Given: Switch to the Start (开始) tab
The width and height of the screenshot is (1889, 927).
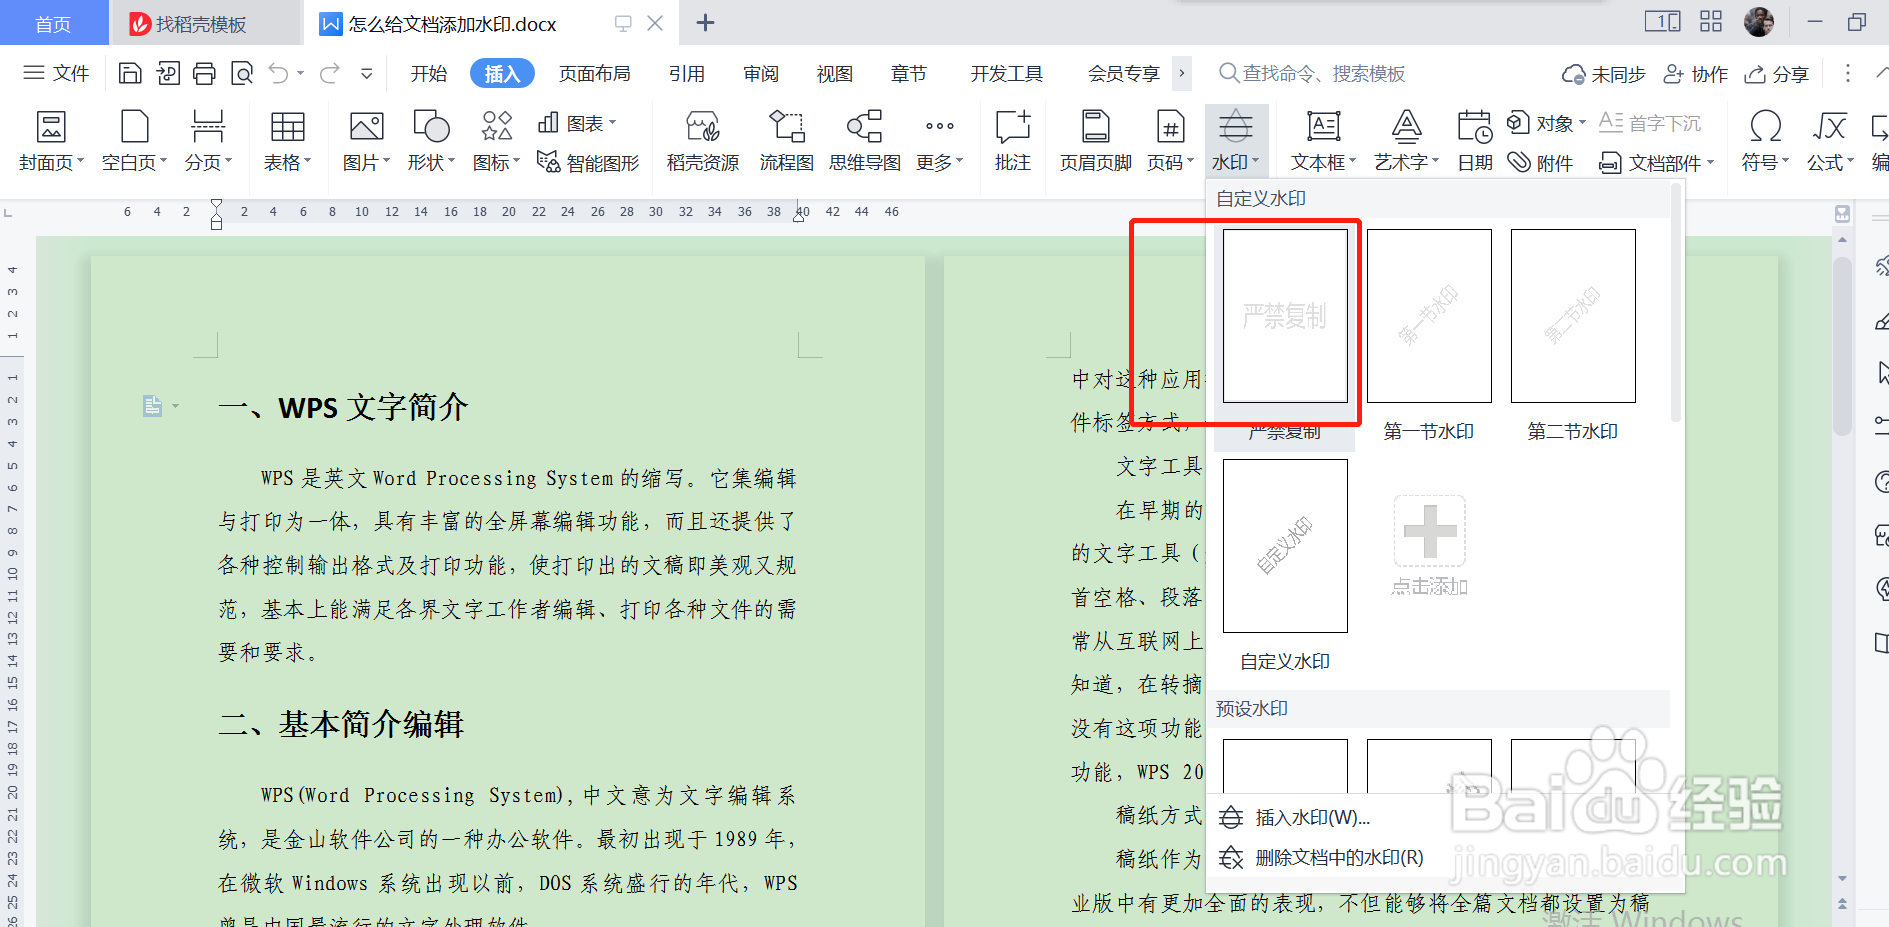Looking at the screenshot, I should (x=429, y=73).
